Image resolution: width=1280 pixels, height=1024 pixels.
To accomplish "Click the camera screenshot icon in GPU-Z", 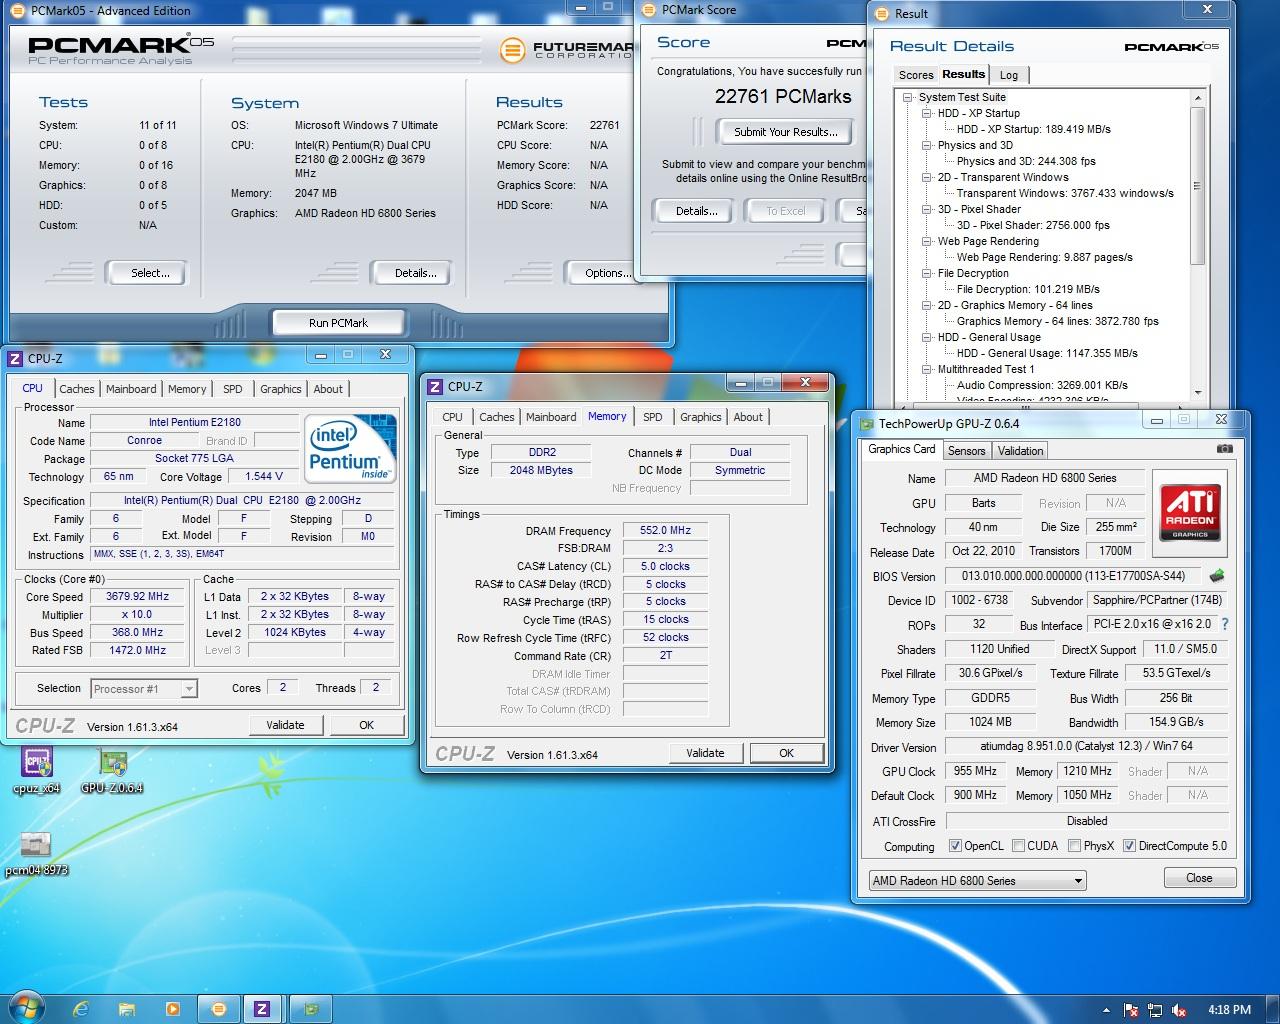I will [1224, 449].
